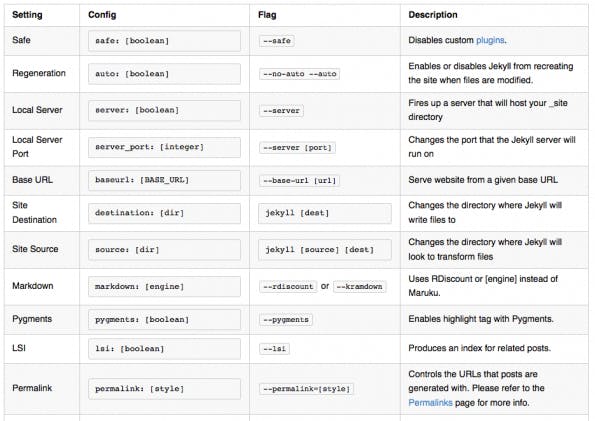This screenshot has height=421, width=595.
Task: Select the --base-url [url] flag
Action: pyautogui.click(x=299, y=180)
